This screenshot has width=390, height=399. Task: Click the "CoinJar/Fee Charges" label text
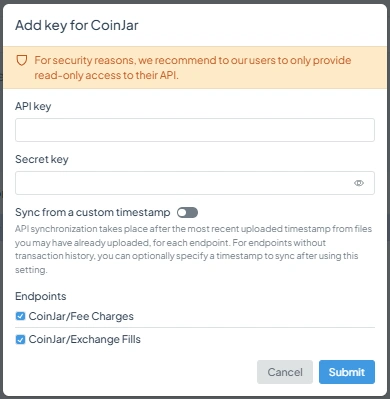point(81,316)
